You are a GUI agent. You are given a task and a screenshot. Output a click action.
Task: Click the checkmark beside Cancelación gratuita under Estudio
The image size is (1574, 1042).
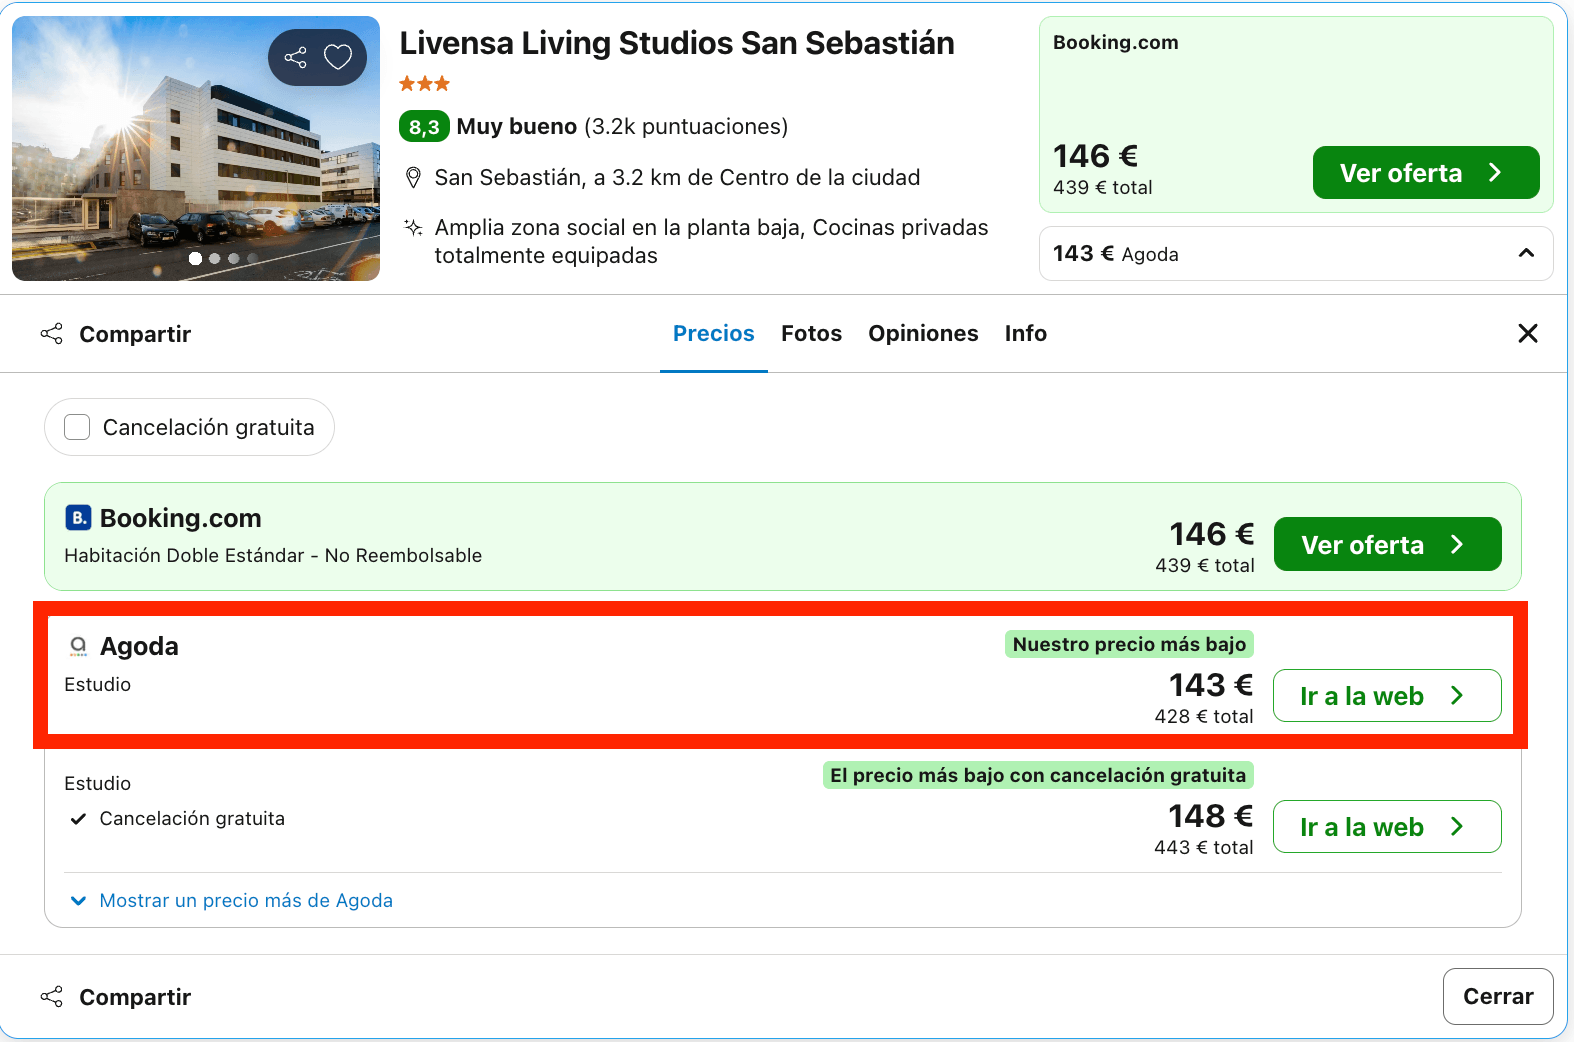[x=78, y=819]
